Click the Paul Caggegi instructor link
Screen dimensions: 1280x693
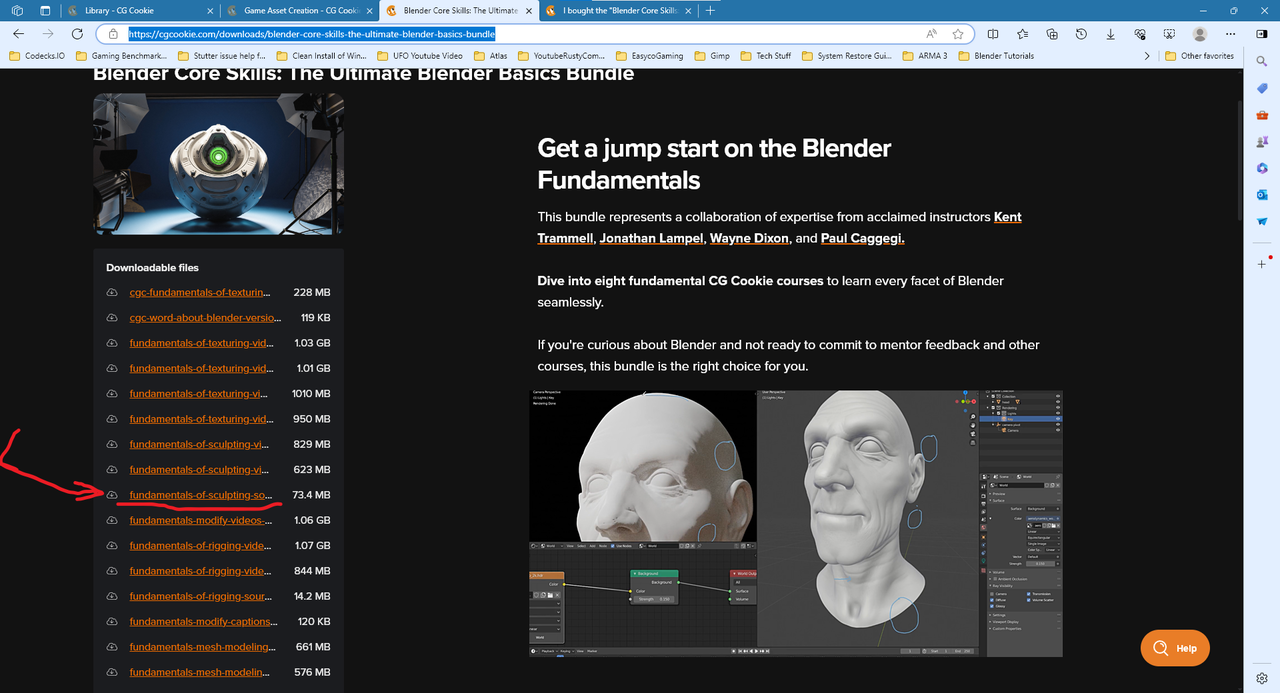point(861,238)
